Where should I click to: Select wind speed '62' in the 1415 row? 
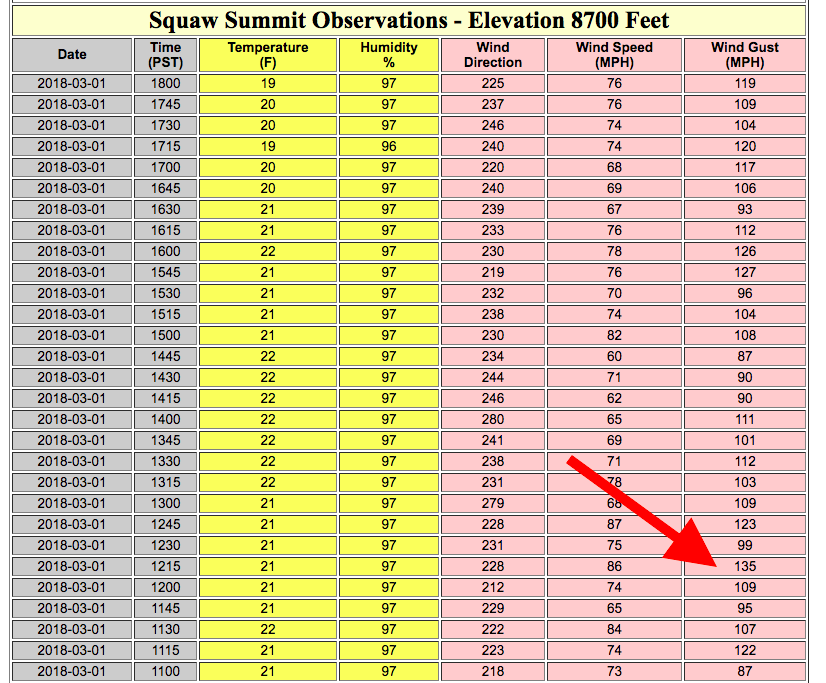click(614, 399)
